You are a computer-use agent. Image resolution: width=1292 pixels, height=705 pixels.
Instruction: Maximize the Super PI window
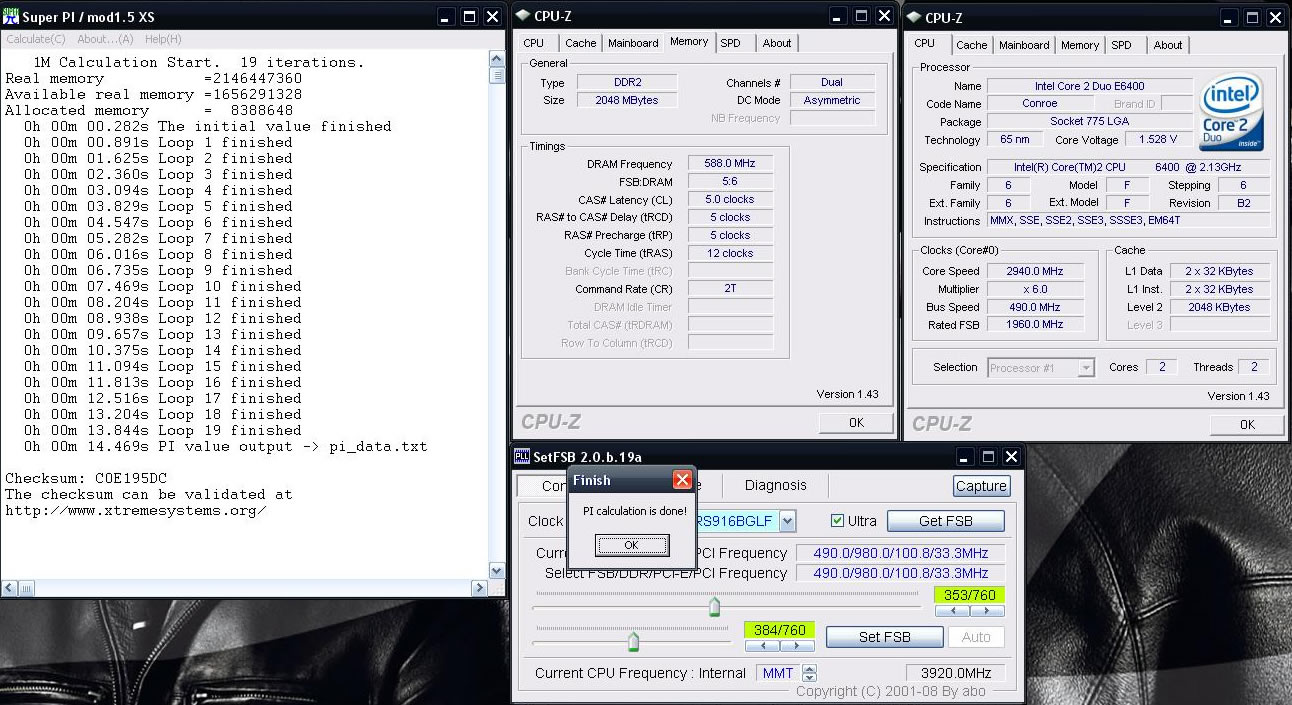[469, 17]
